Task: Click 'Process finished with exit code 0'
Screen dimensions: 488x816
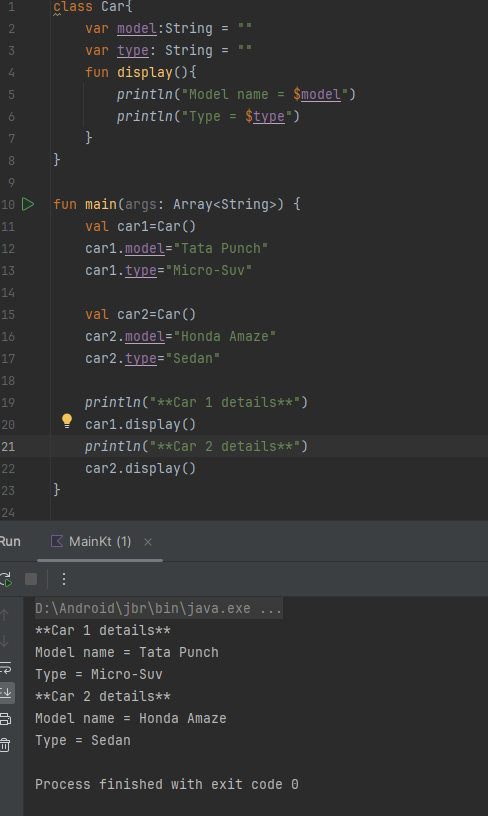Action: click(167, 784)
